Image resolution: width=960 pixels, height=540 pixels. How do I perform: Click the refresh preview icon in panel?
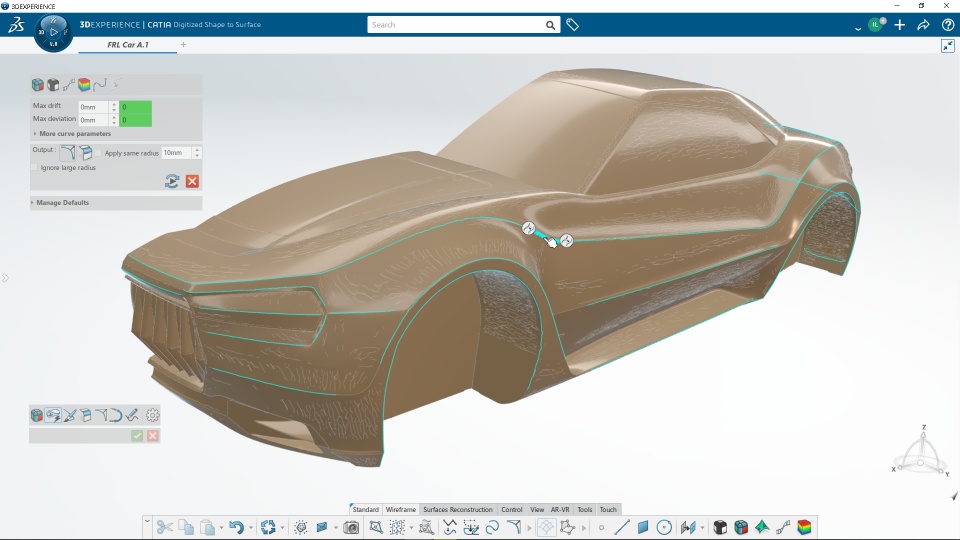click(x=172, y=181)
